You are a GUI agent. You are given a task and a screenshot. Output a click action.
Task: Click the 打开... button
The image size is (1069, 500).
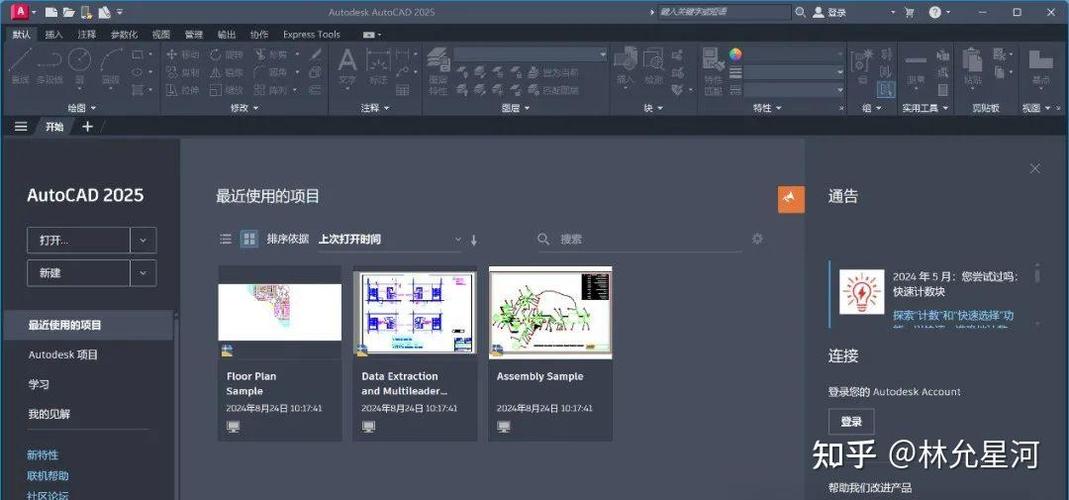pos(78,240)
